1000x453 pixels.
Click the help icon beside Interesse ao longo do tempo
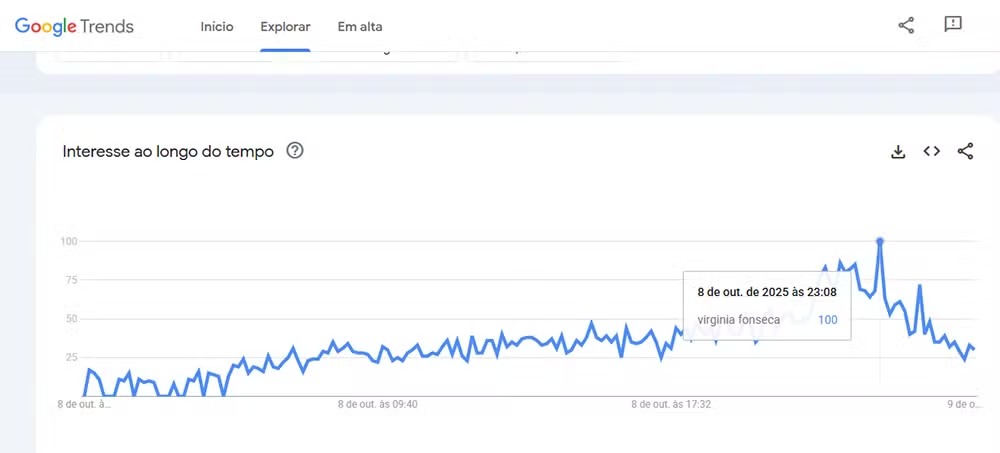point(295,151)
